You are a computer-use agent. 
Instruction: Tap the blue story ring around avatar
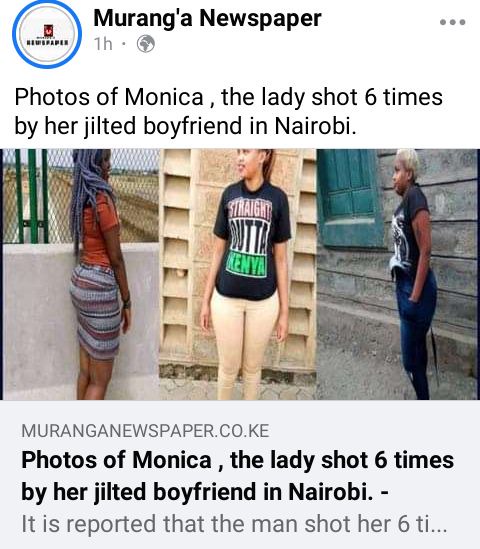[x=47, y=34]
